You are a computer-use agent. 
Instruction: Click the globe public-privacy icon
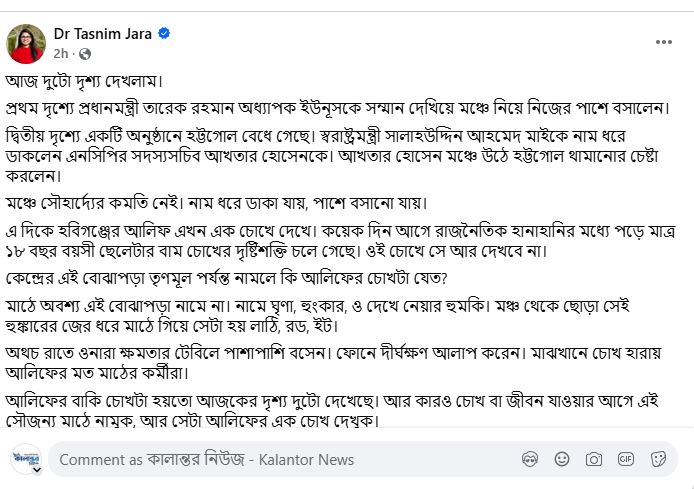[x=85, y=54]
